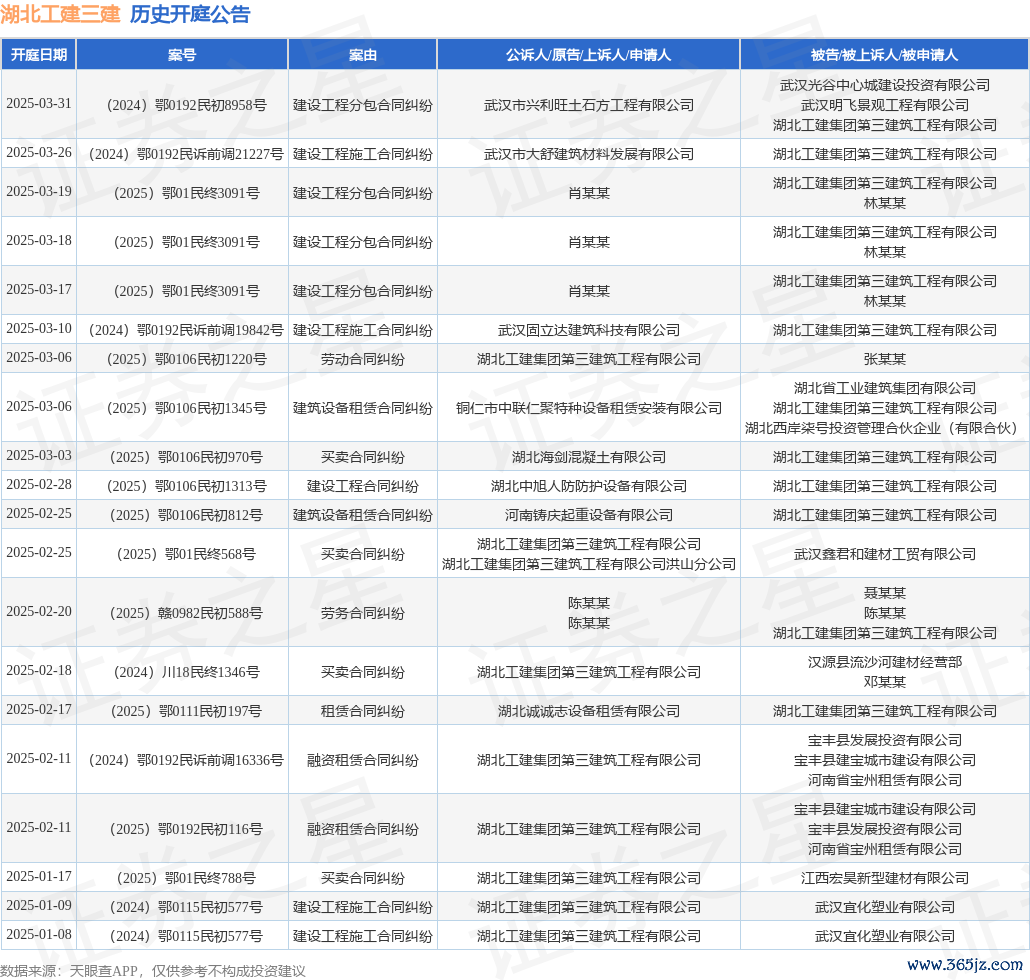1030x980 pixels.
Task: Click plaintiff 河南铸庆起重设备有限公司
Action: pos(589,516)
